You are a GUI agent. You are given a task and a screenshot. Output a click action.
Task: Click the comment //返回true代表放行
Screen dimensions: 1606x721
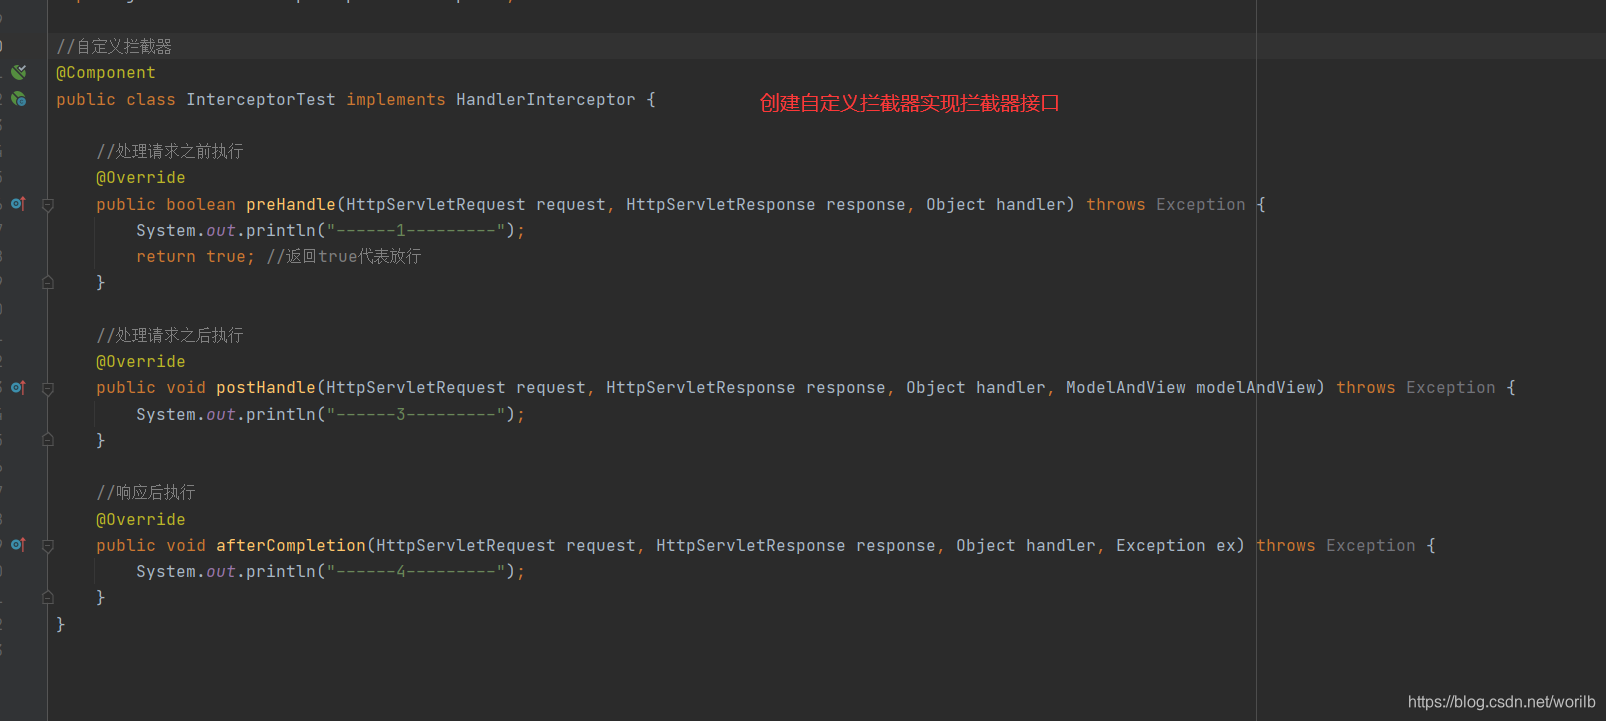tap(344, 257)
